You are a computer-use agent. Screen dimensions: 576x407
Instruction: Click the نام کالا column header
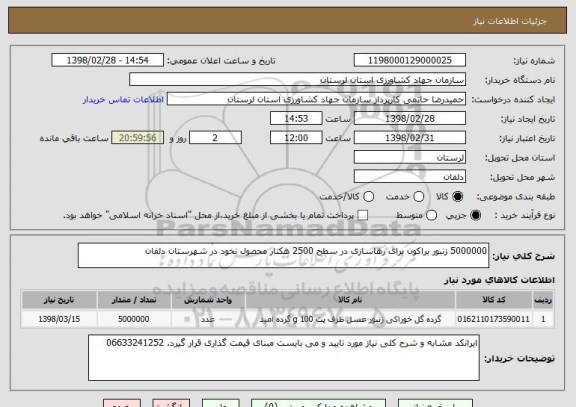(350, 300)
